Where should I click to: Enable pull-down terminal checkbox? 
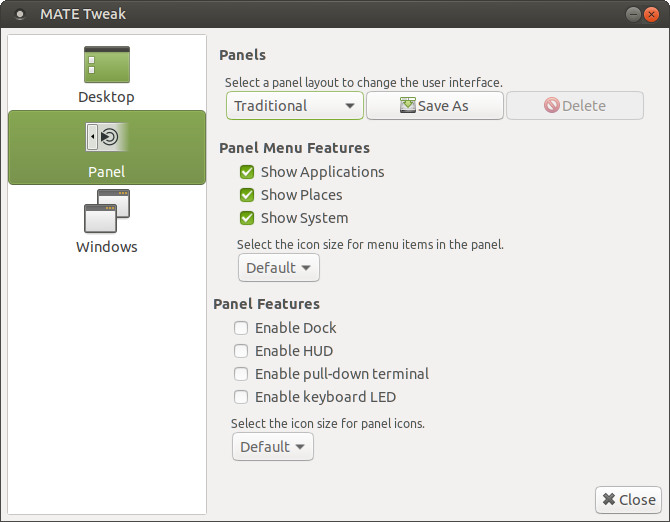241,374
